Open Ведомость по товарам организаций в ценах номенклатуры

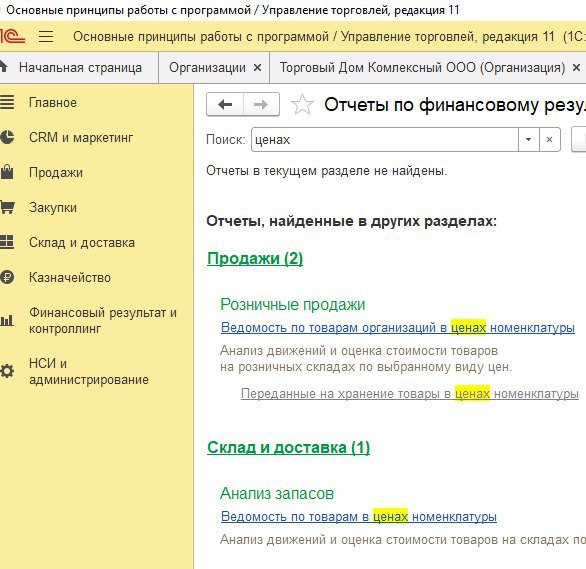coord(398,328)
